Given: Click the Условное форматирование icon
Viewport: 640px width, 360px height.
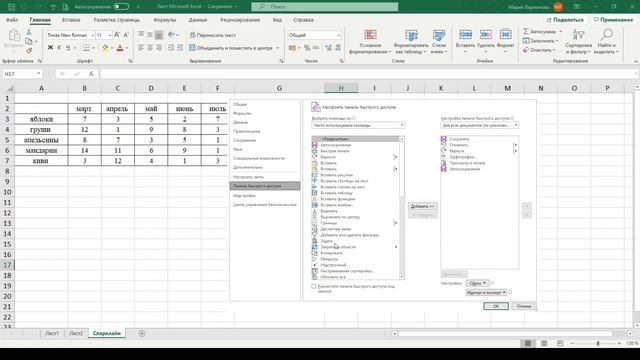Looking at the screenshot, I should (x=370, y=35).
